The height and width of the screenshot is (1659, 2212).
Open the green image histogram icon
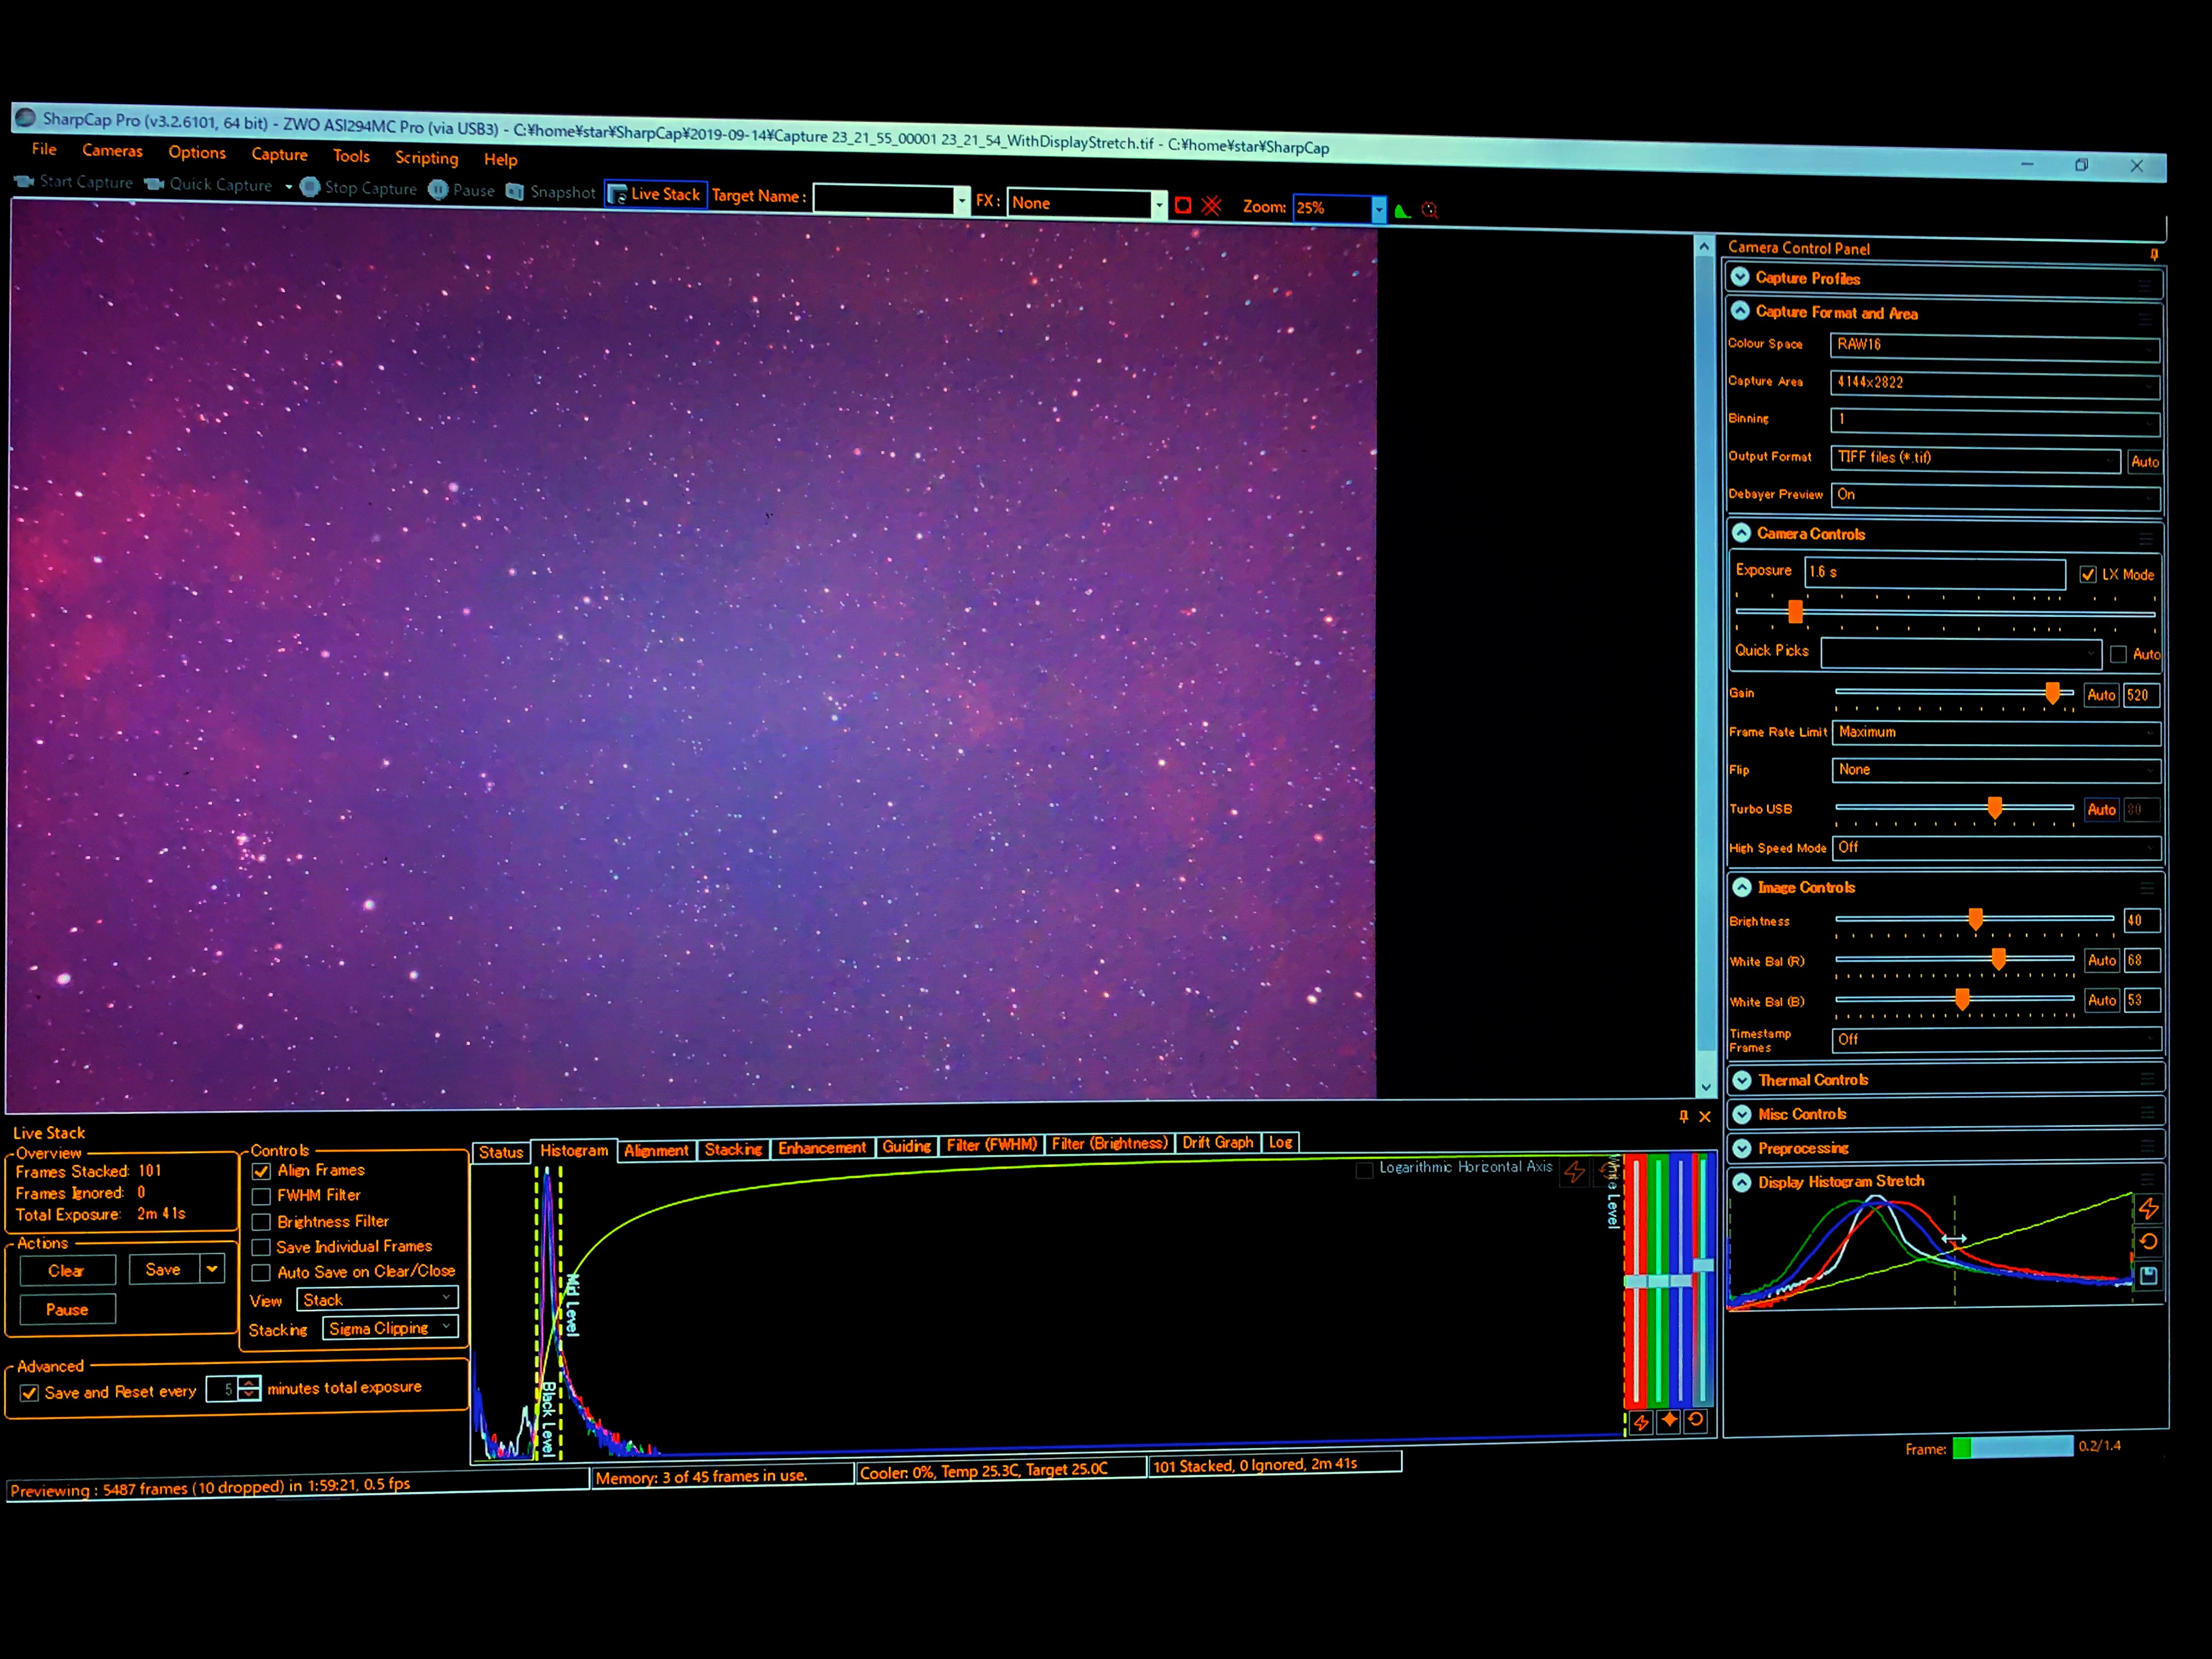(1402, 210)
